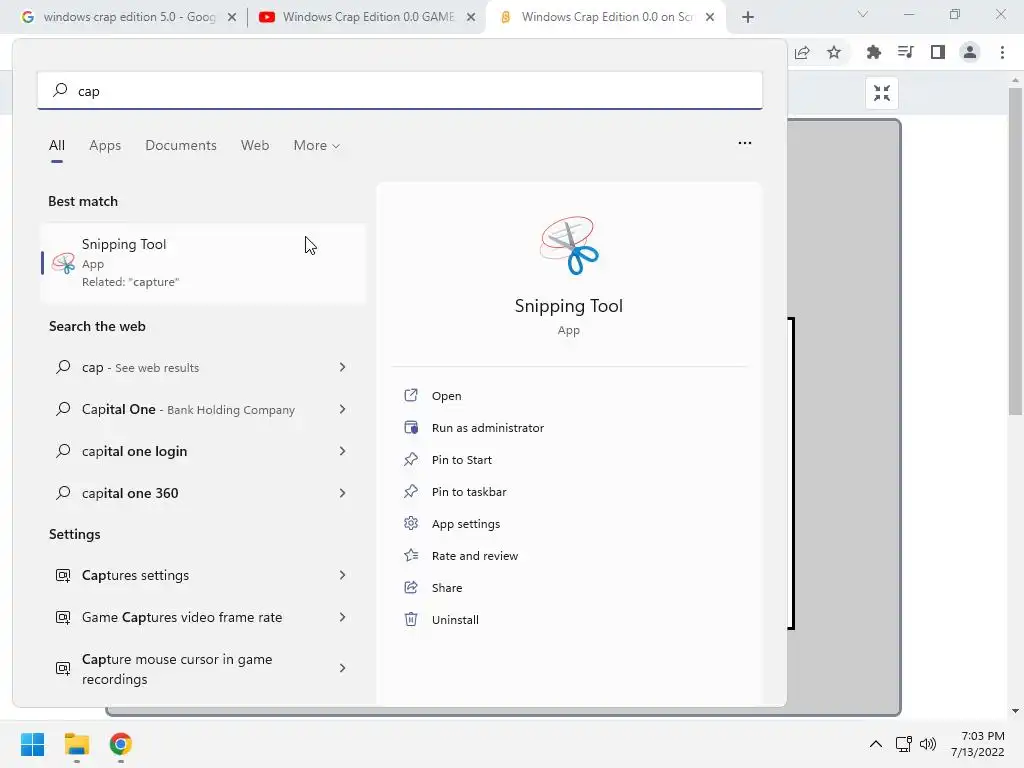Click the Share action entry
The width and height of the screenshot is (1024, 768).
[447, 588]
